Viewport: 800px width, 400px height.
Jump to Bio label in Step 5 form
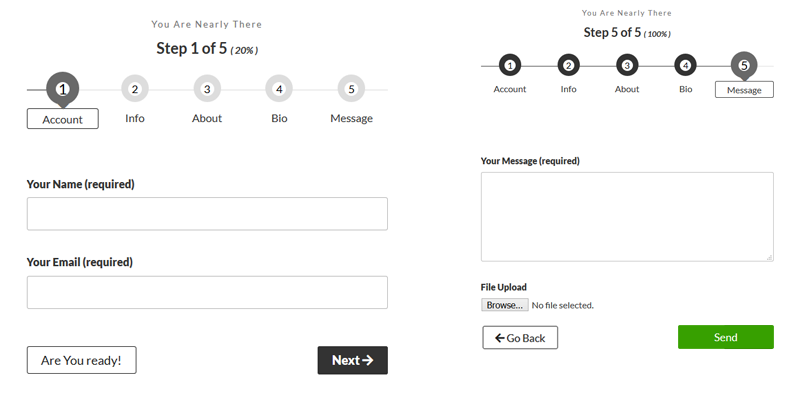[685, 89]
